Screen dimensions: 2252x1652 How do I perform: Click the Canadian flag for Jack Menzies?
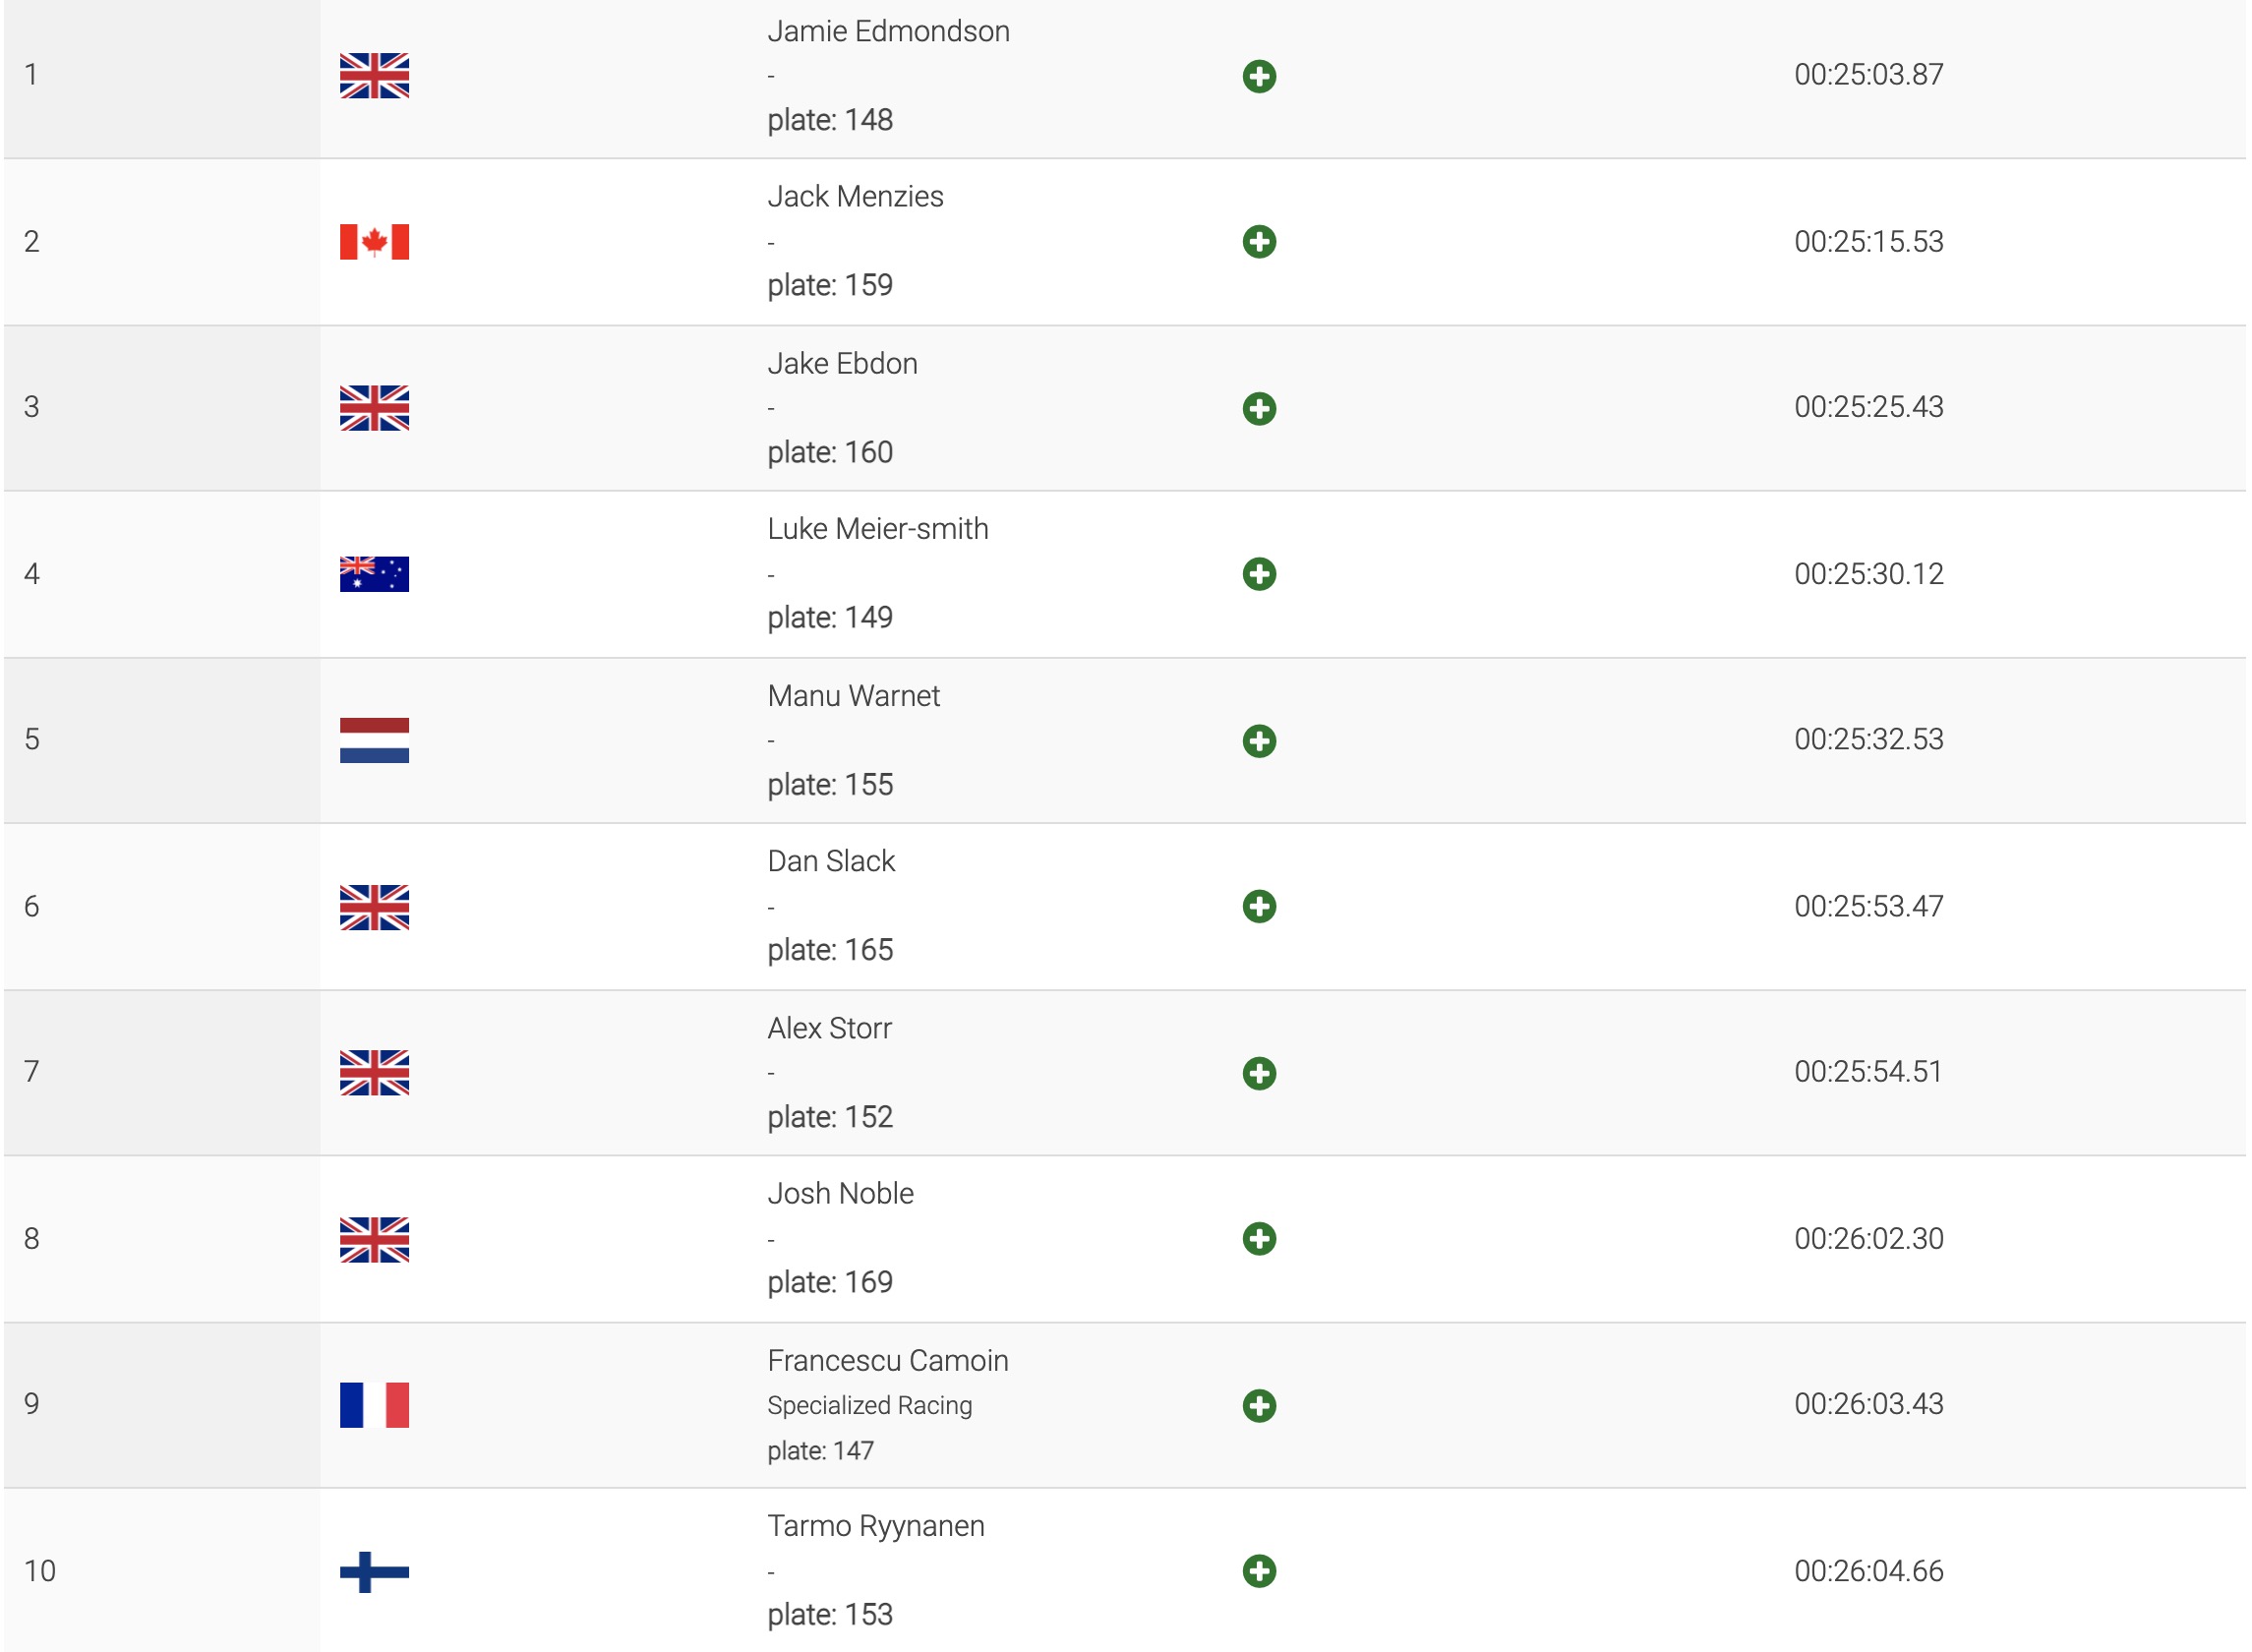(x=374, y=242)
